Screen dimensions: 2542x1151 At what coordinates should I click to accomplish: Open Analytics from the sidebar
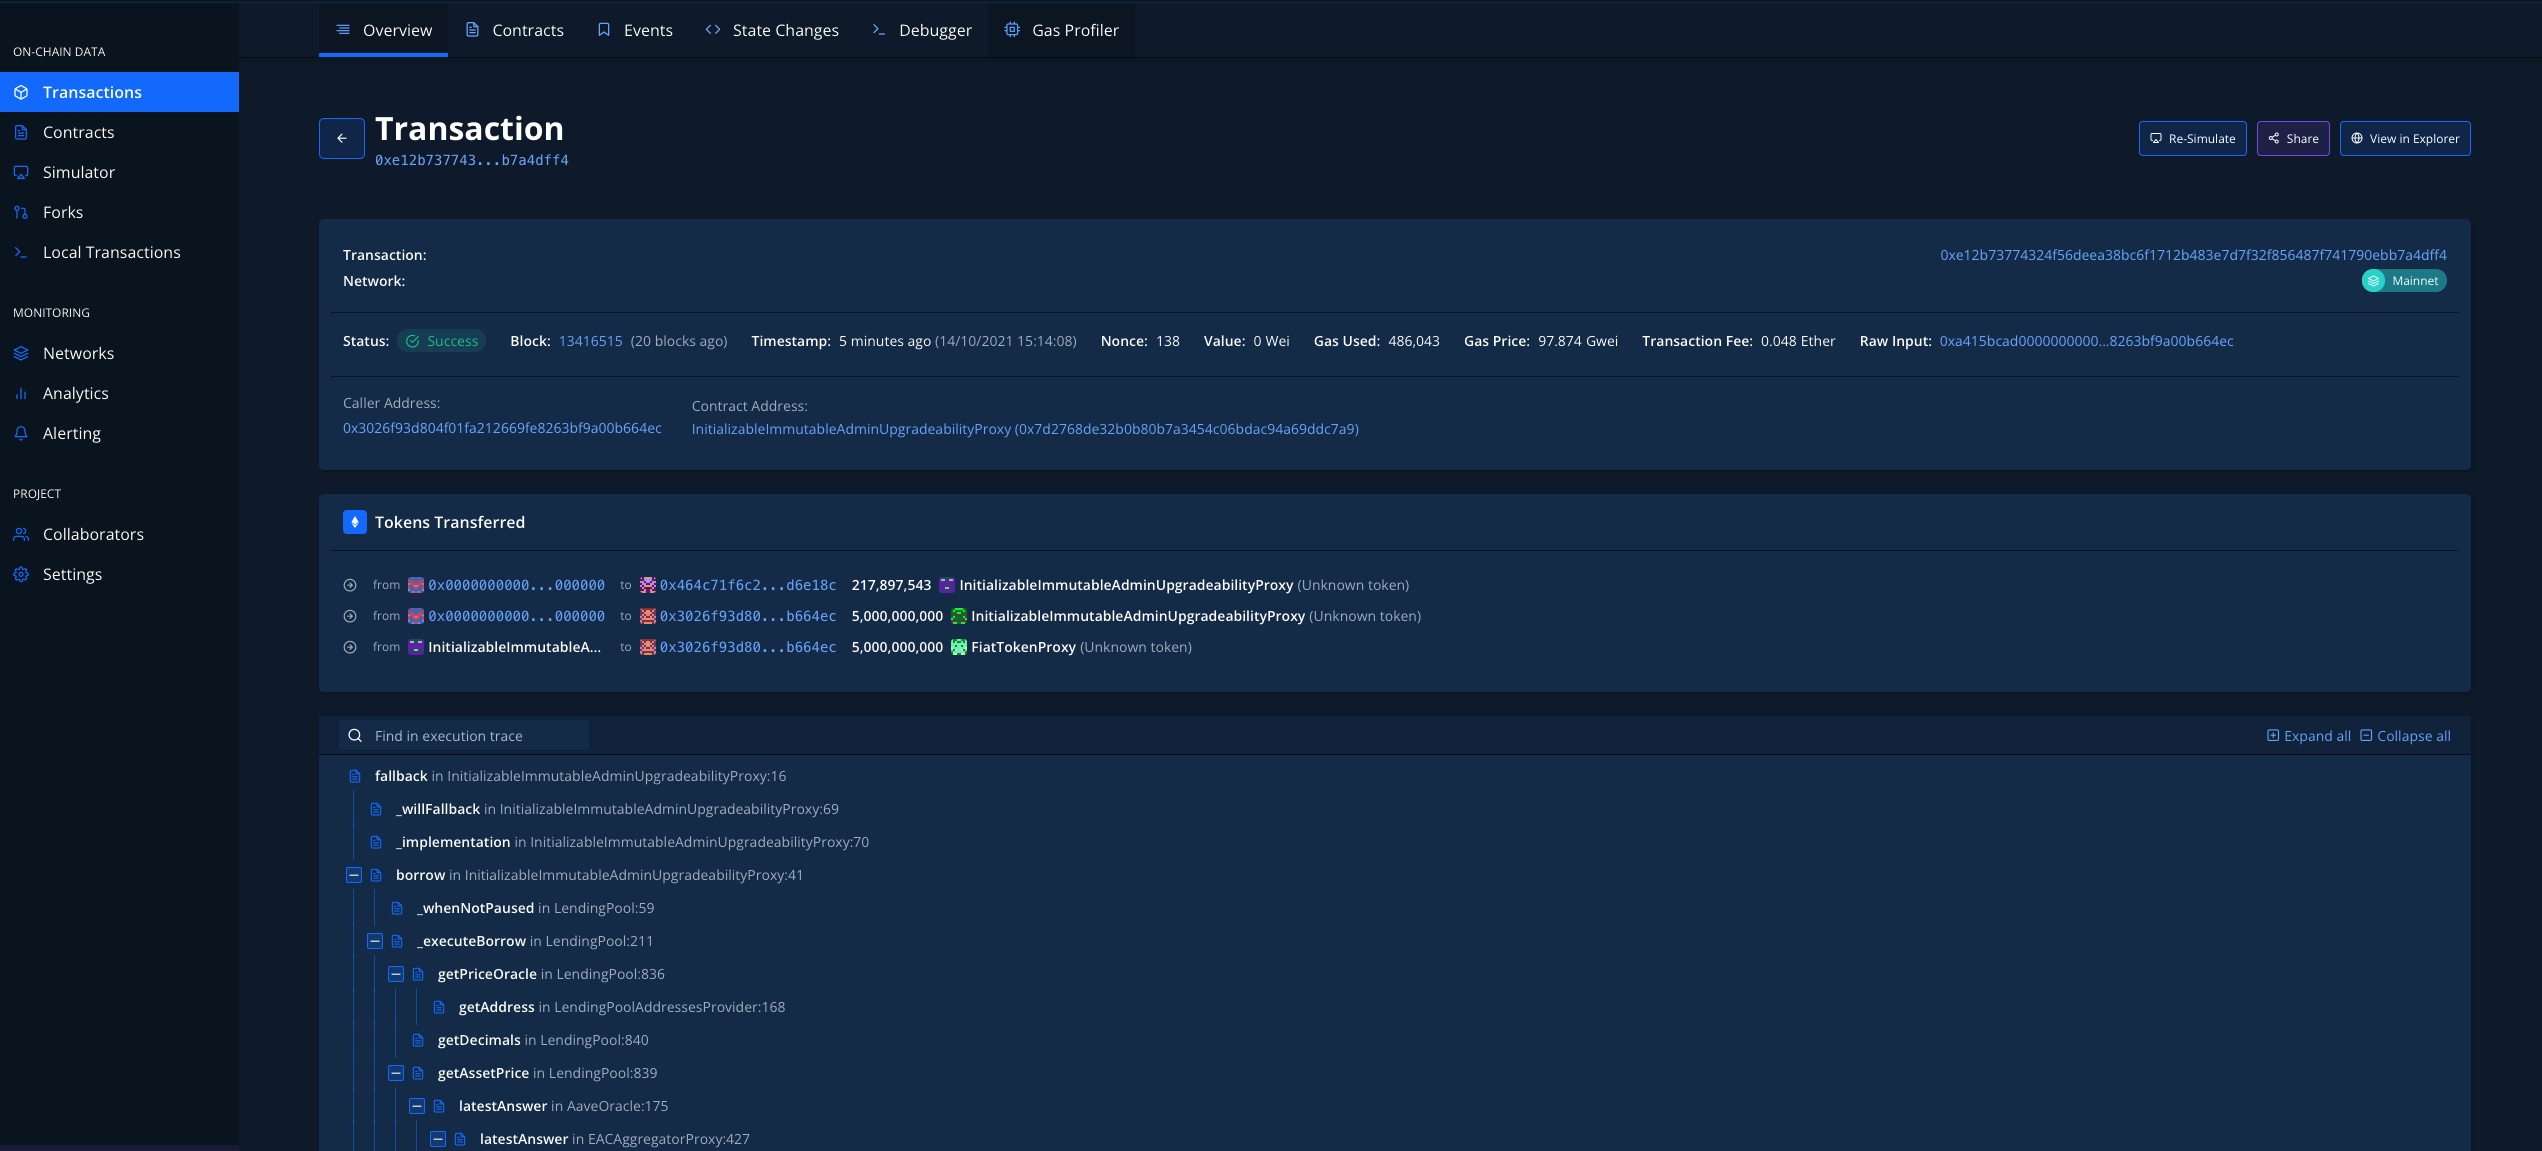coord(75,393)
